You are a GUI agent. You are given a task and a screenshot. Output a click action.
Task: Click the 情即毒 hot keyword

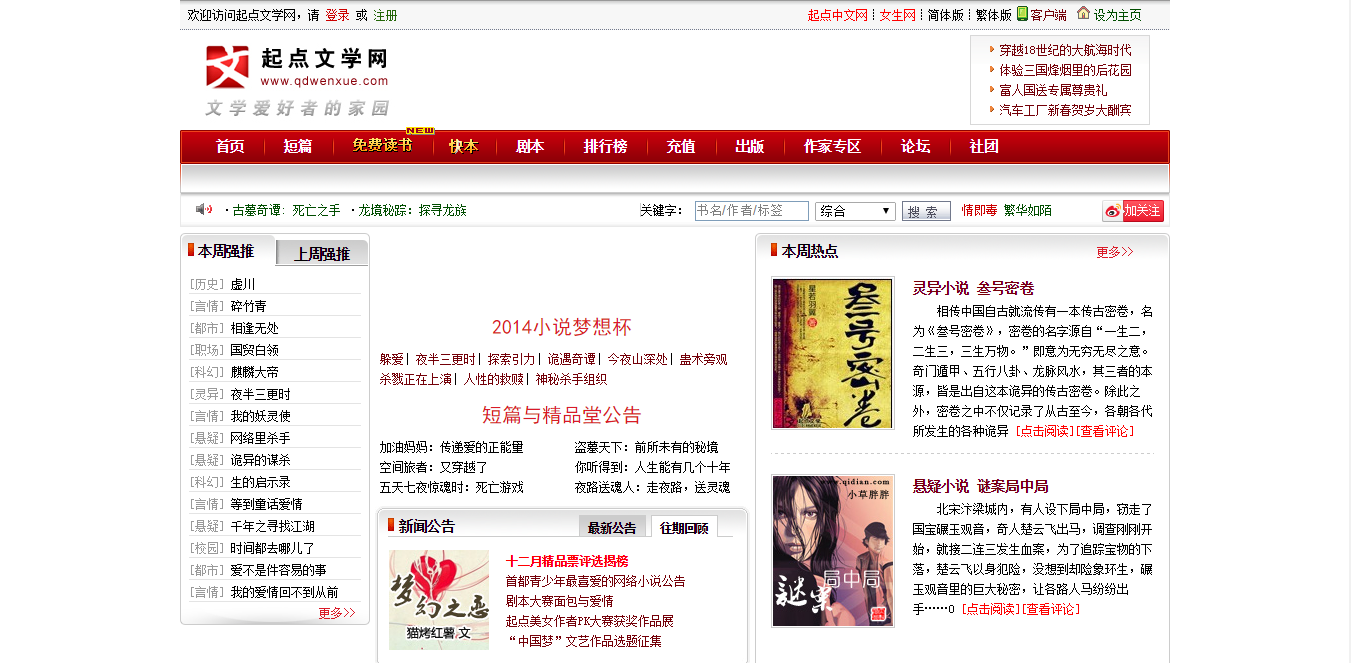(979, 210)
